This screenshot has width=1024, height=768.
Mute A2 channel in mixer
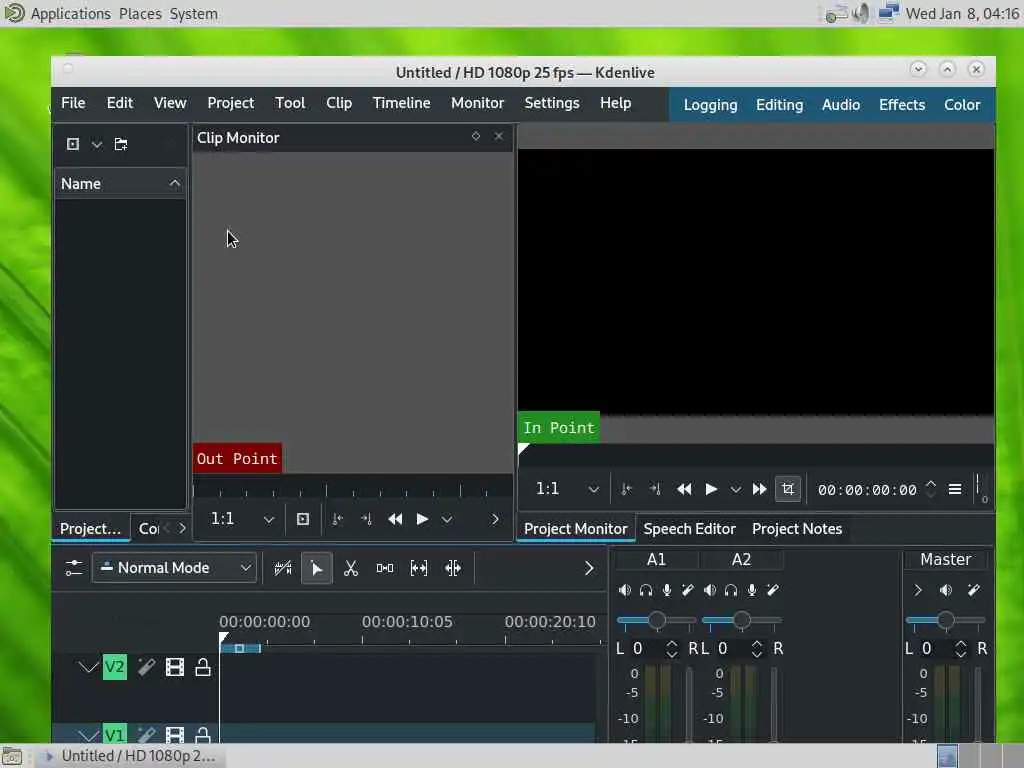coord(709,590)
